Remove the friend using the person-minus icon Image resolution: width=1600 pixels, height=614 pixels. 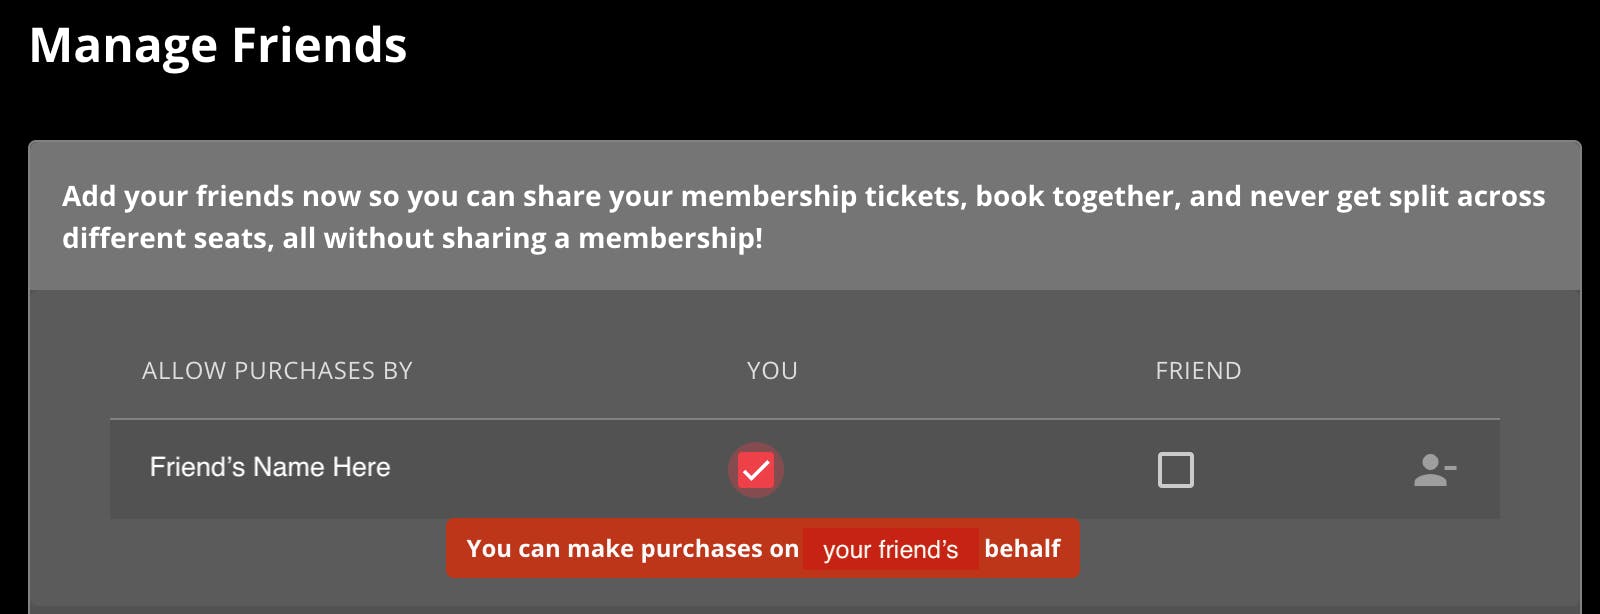(1434, 470)
